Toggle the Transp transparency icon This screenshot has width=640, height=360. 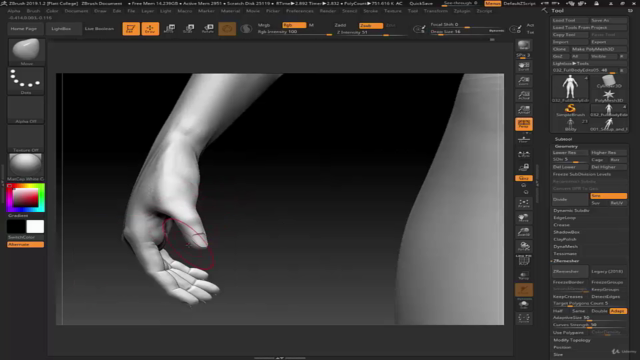click(524, 276)
